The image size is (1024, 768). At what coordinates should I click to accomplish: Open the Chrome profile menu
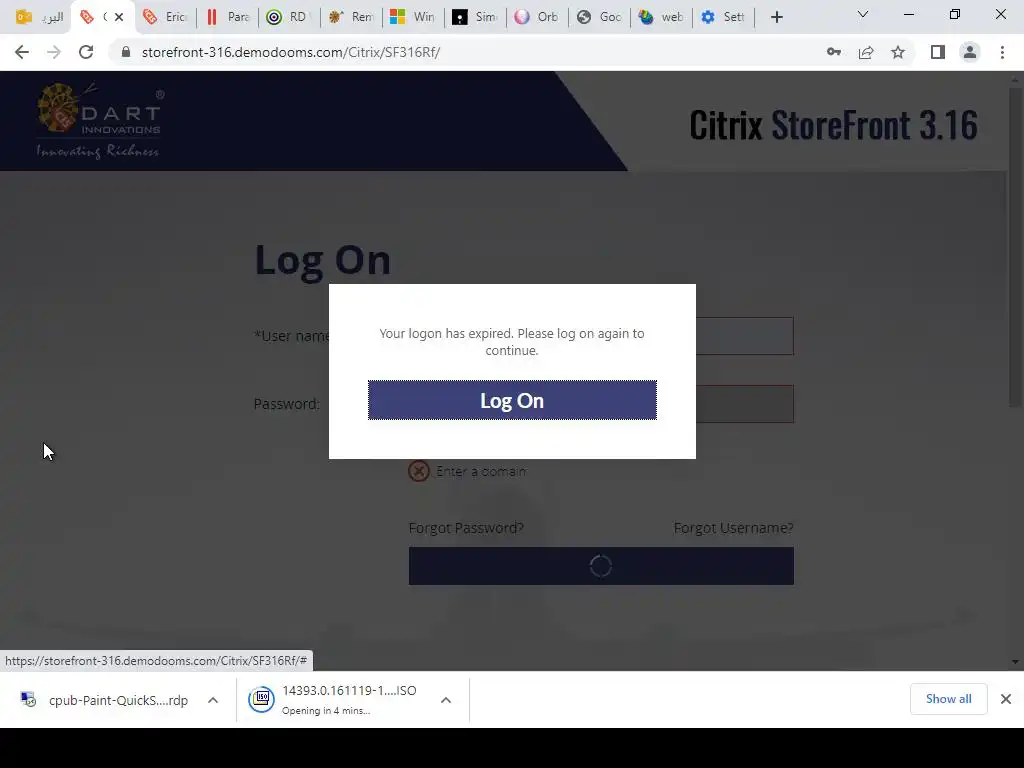[970, 52]
